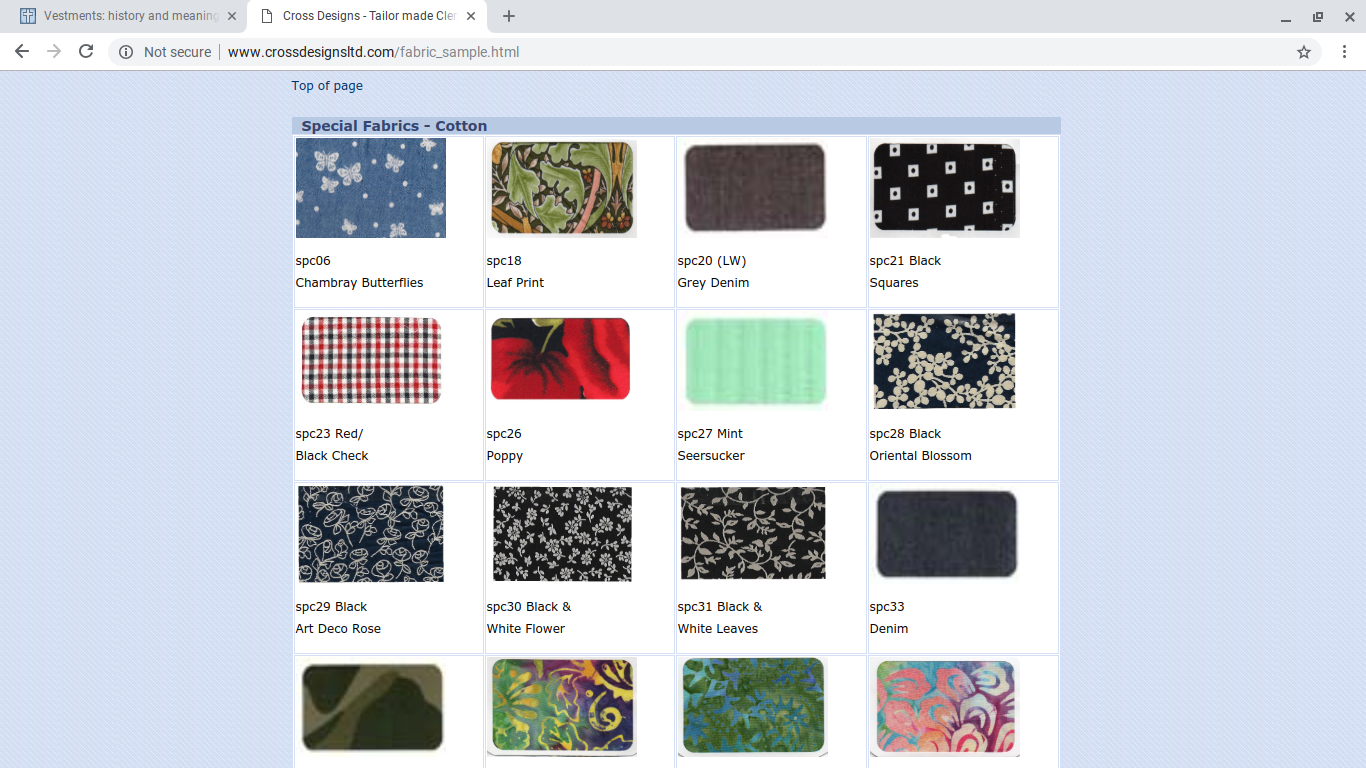1366x768 pixels.
Task: Open the Black Art Deco Rose swatch
Action: tap(371, 534)
